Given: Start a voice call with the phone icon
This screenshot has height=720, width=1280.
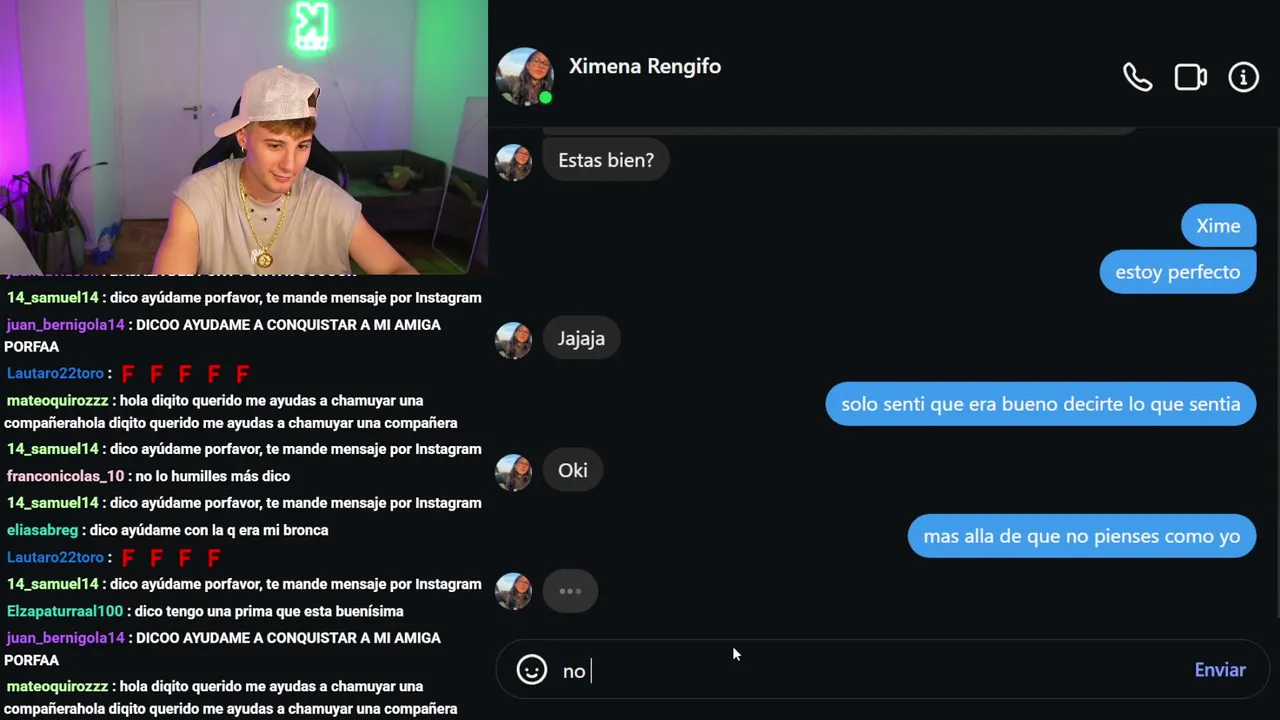Looking at the screenshot, I should pos(1137,77).
